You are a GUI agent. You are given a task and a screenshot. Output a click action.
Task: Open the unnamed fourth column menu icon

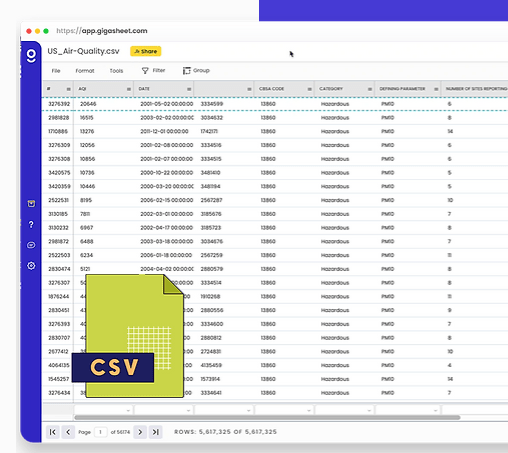point(249,89)
